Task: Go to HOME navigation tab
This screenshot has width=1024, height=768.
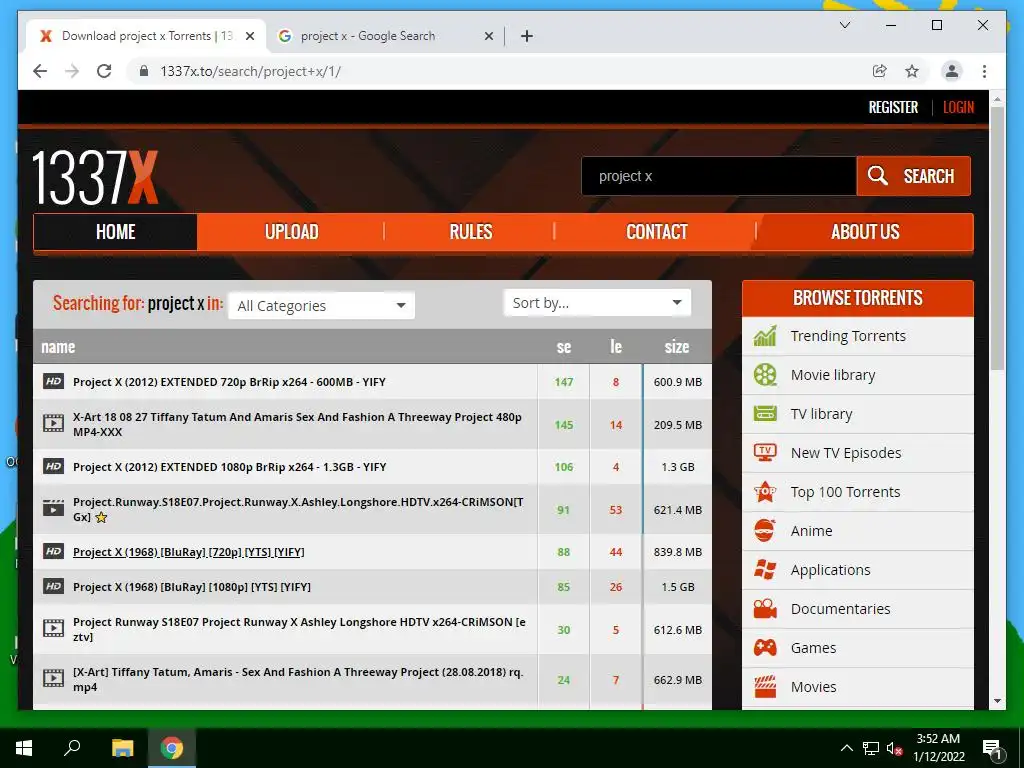Action: pyautogui.click(x=115, y=232)
